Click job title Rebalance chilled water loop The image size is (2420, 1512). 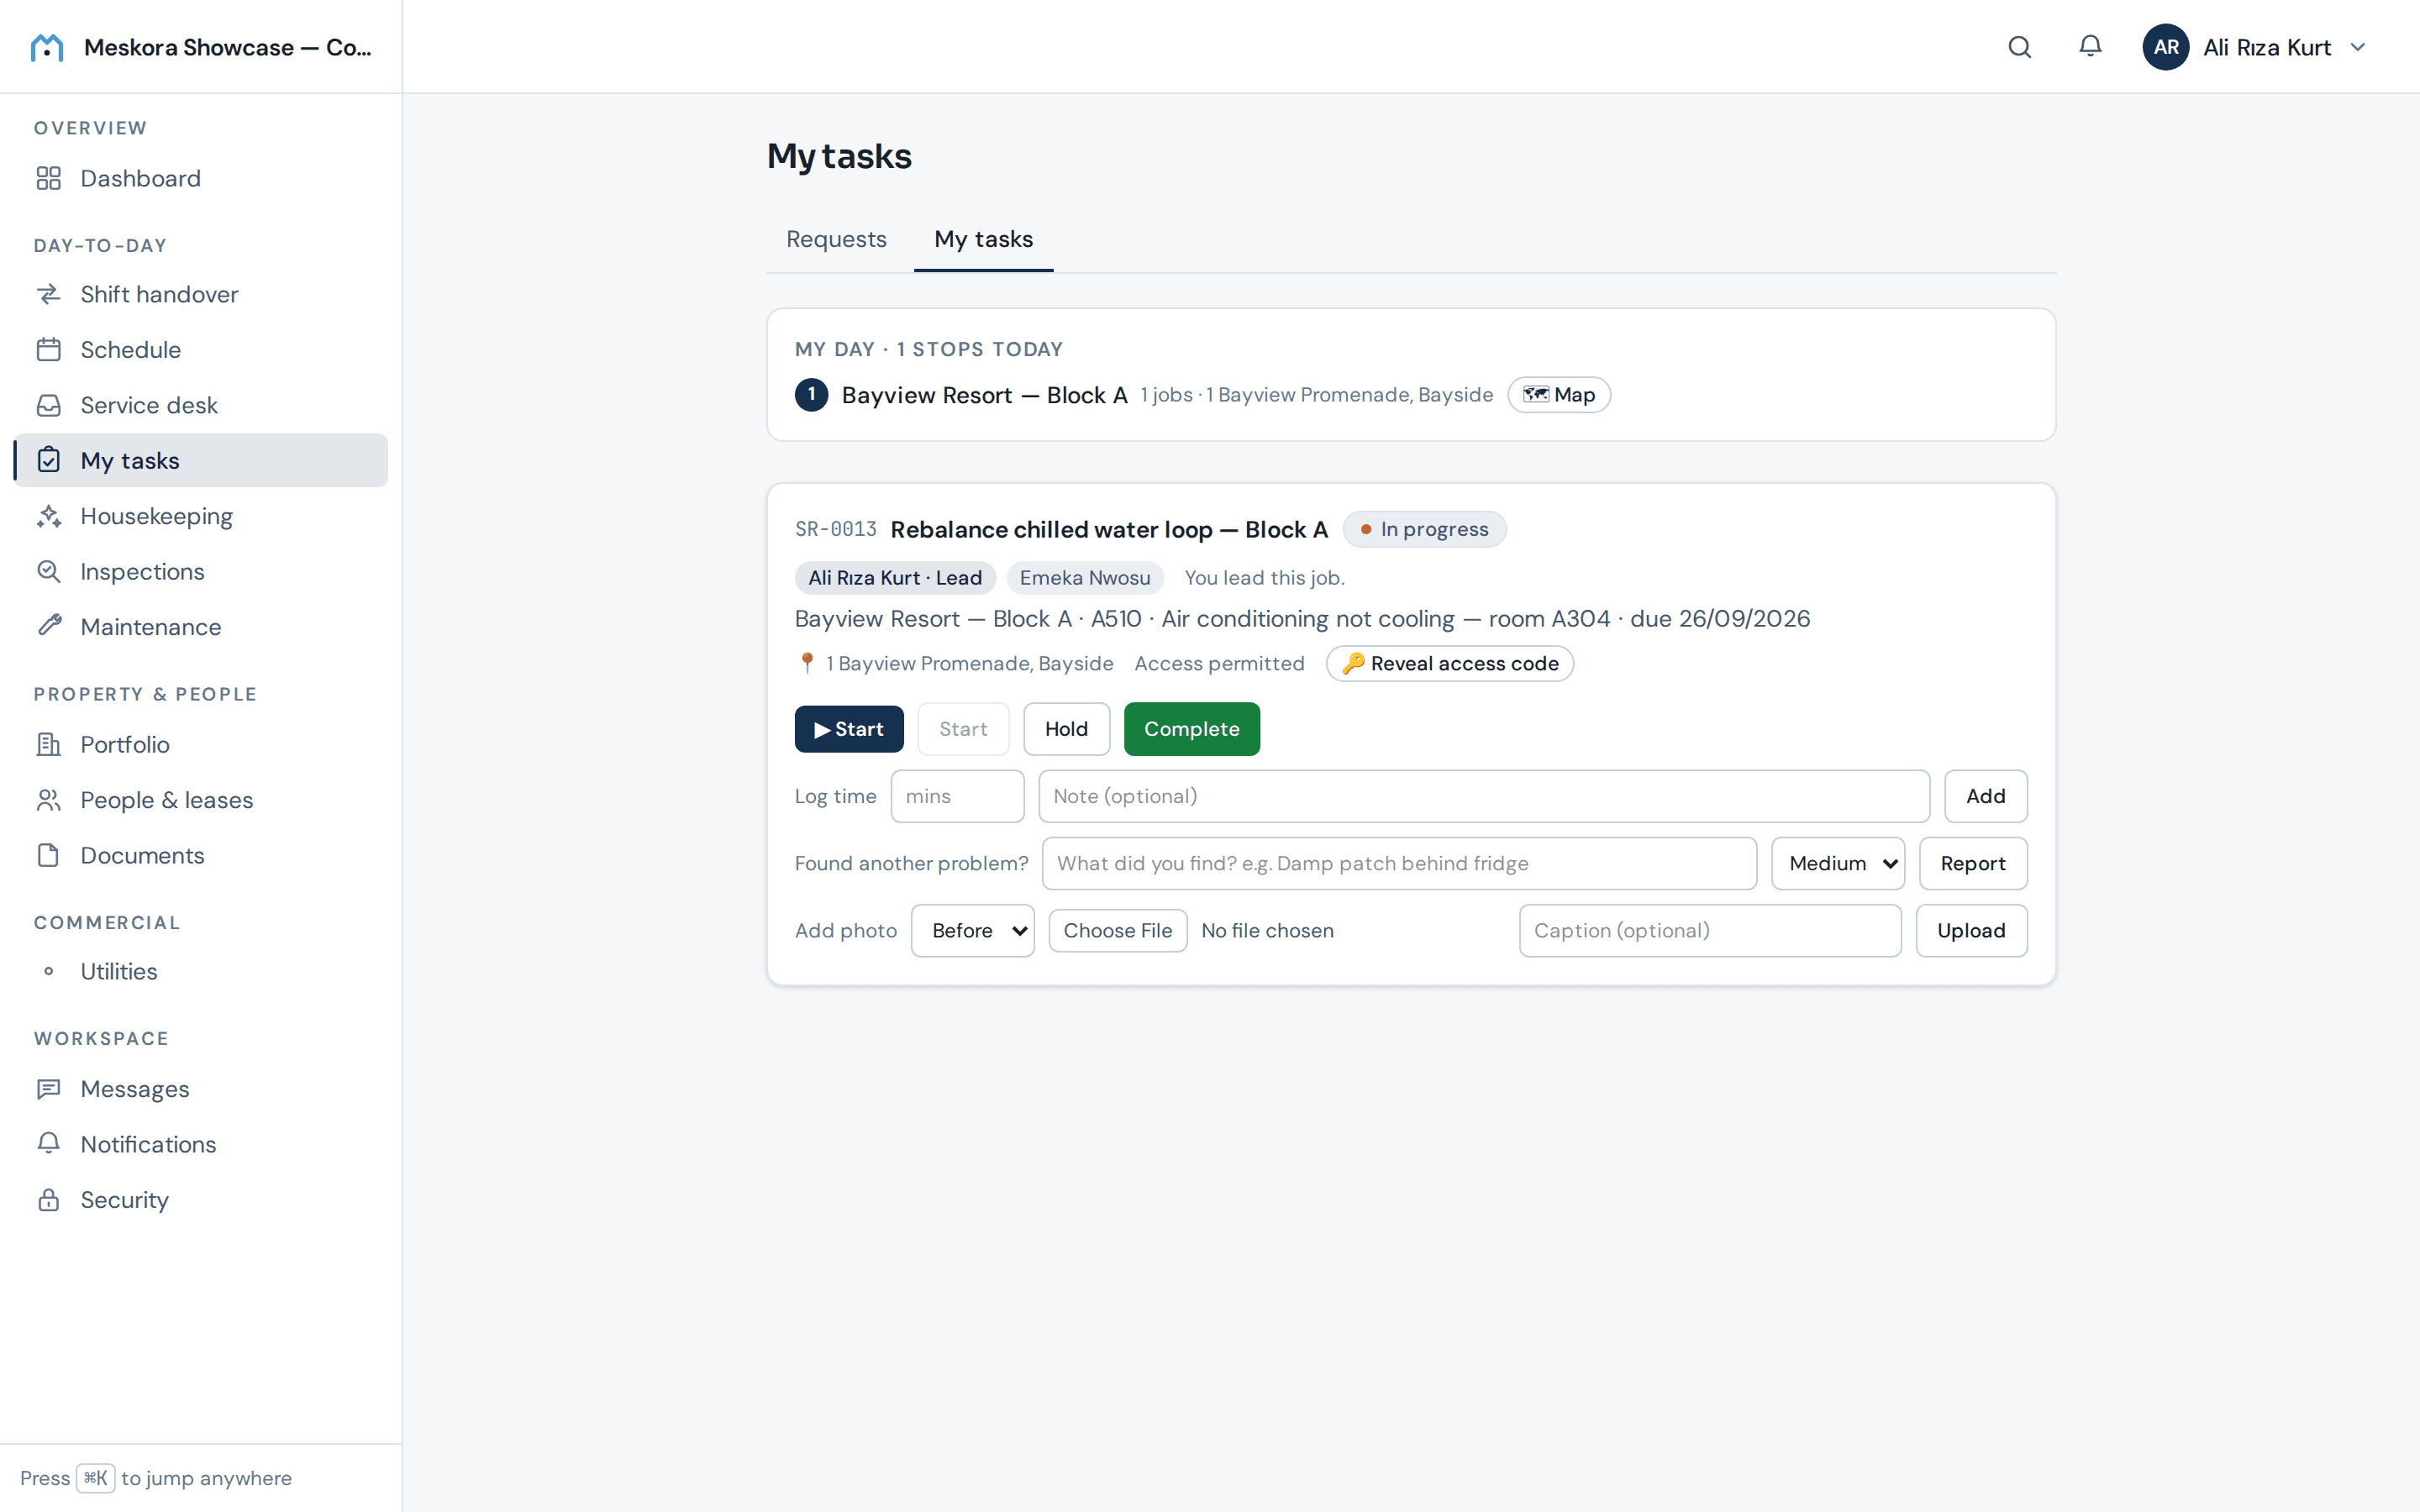coord(1109,529)
